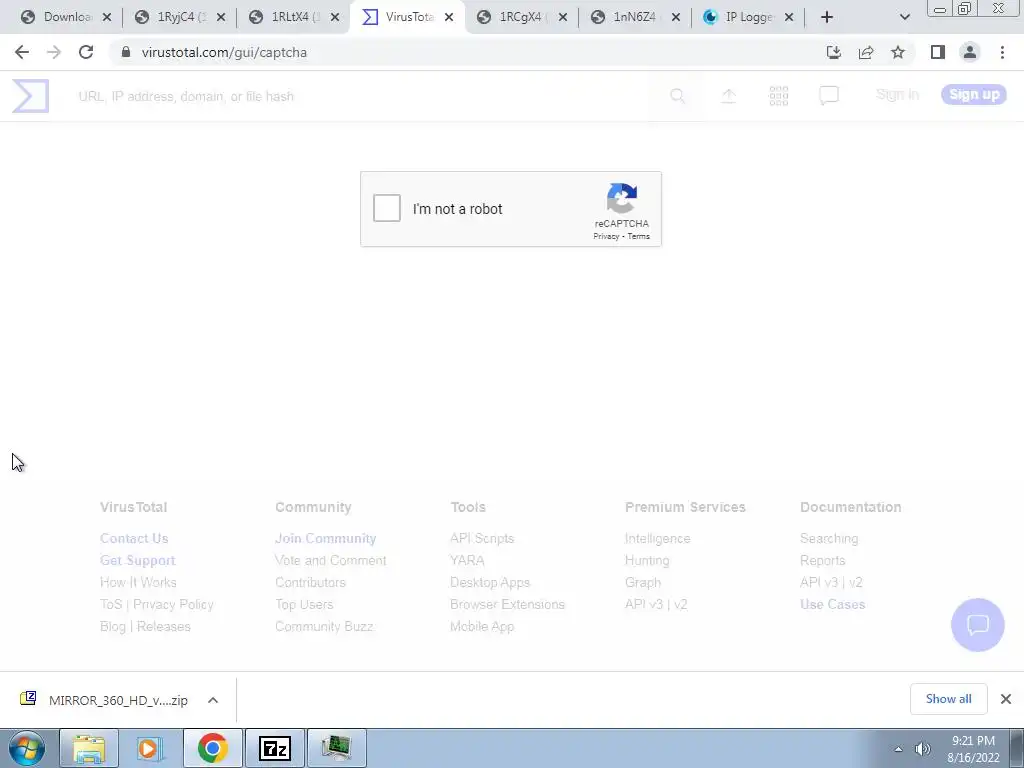Click the Chrome taskbar icon

click(212, 748)
